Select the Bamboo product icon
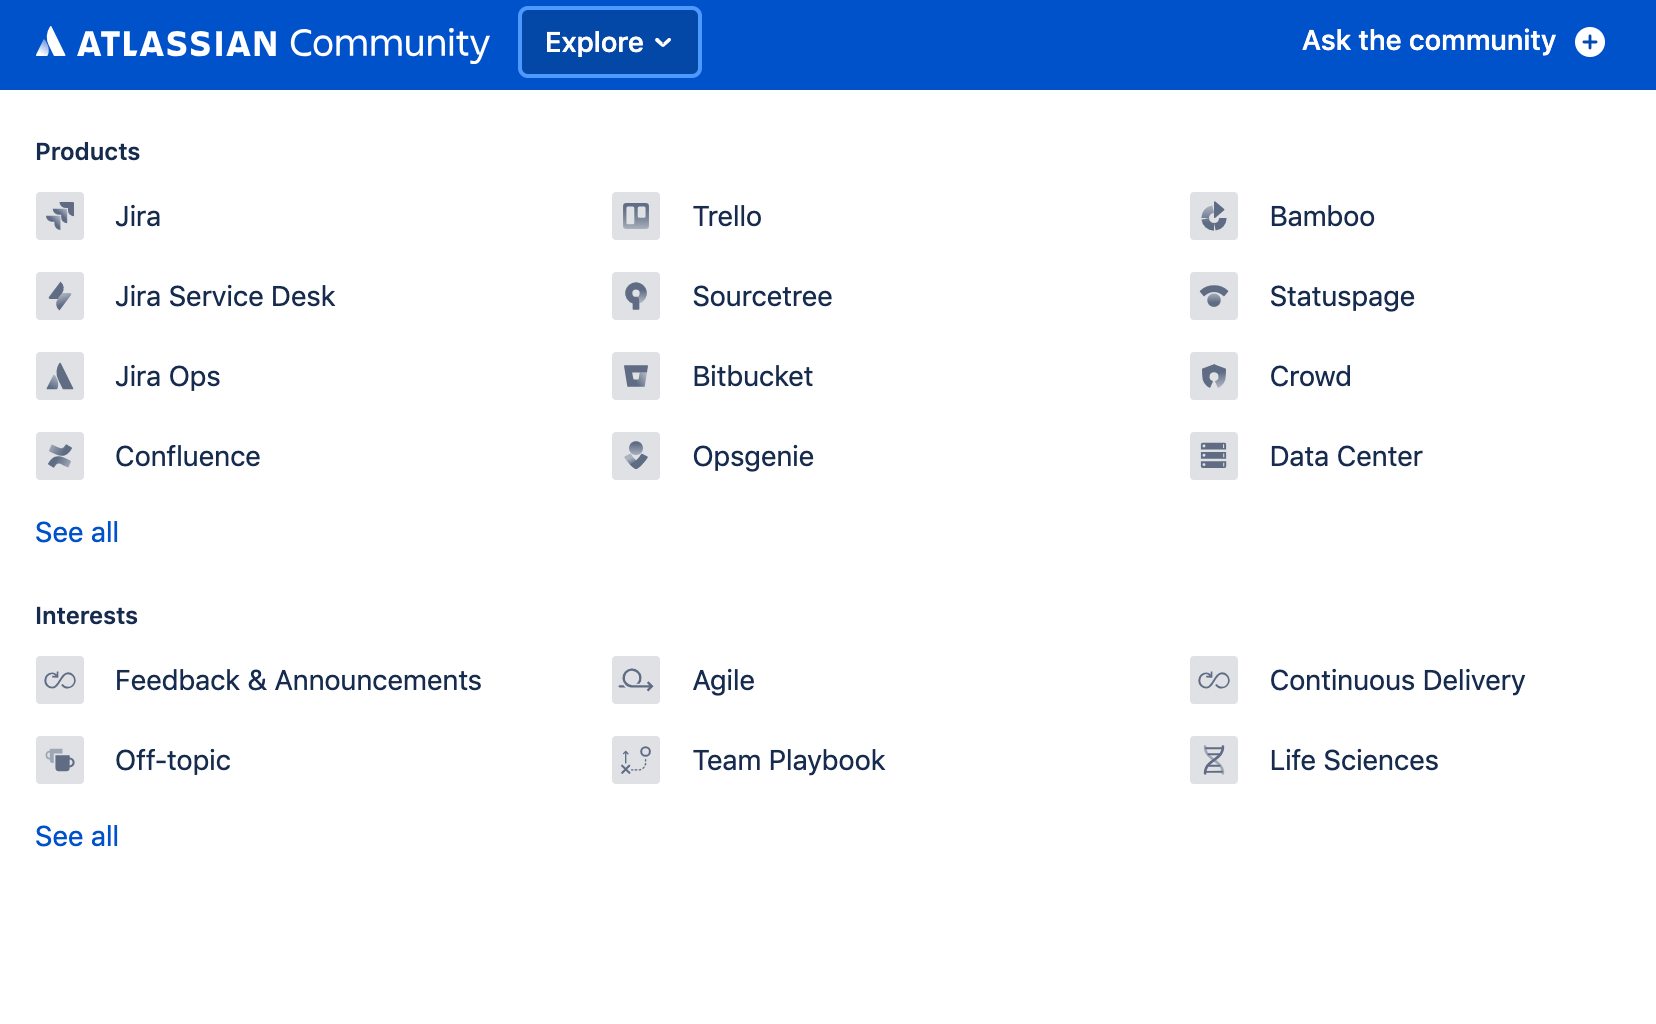Screen dimensions: 1656x1024 click(x=1214, y=216)
